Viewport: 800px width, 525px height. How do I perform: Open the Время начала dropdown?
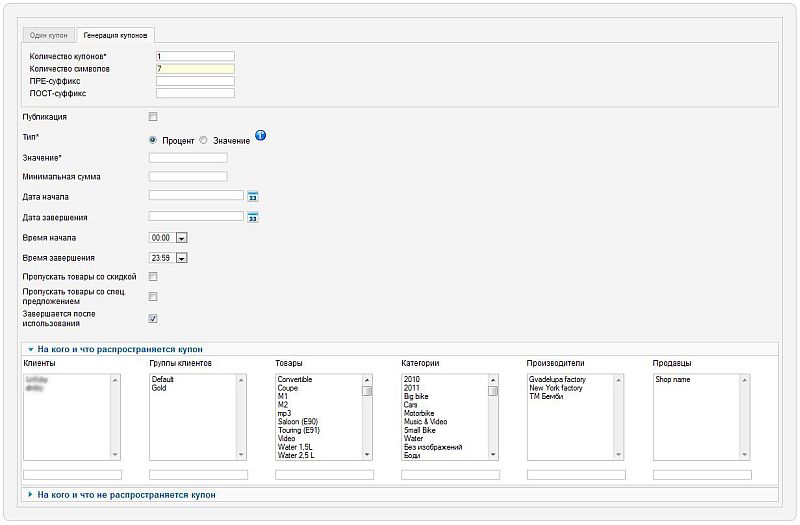[181, 238]
